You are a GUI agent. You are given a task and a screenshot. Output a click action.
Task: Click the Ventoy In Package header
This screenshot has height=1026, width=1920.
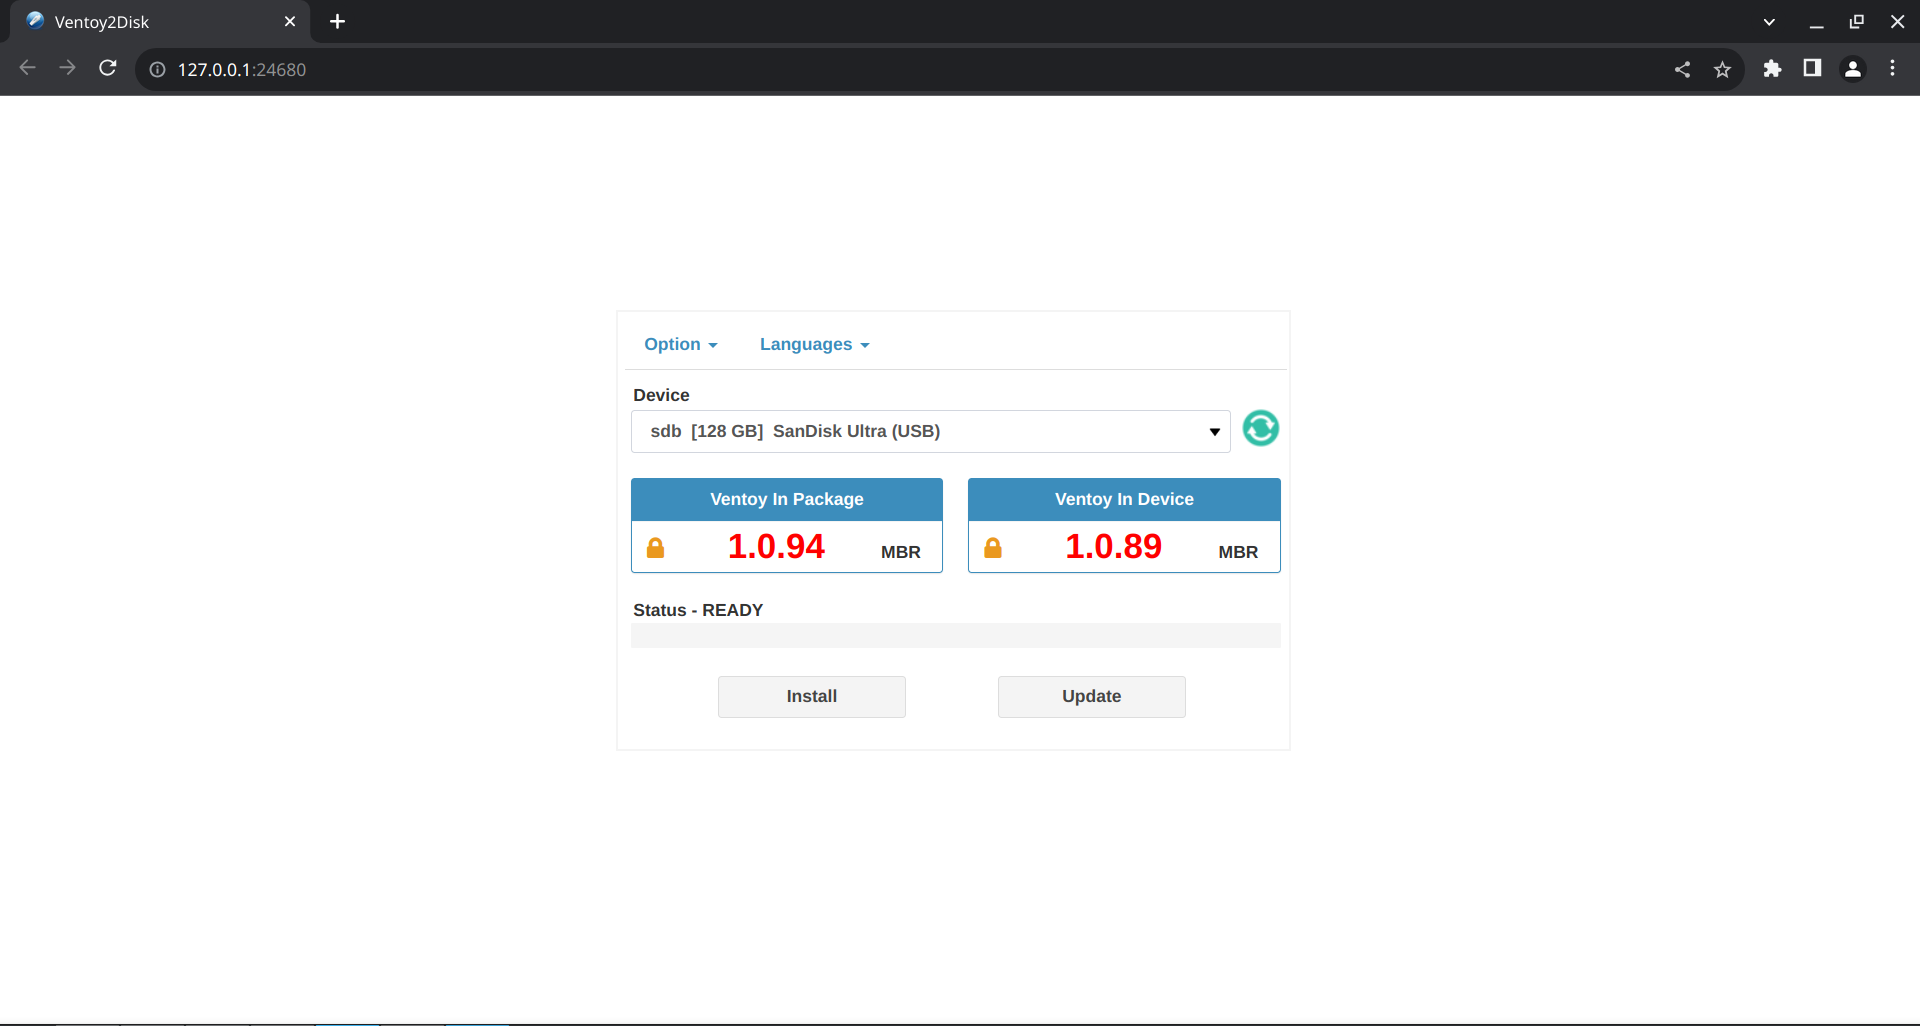tap(787, 499)
